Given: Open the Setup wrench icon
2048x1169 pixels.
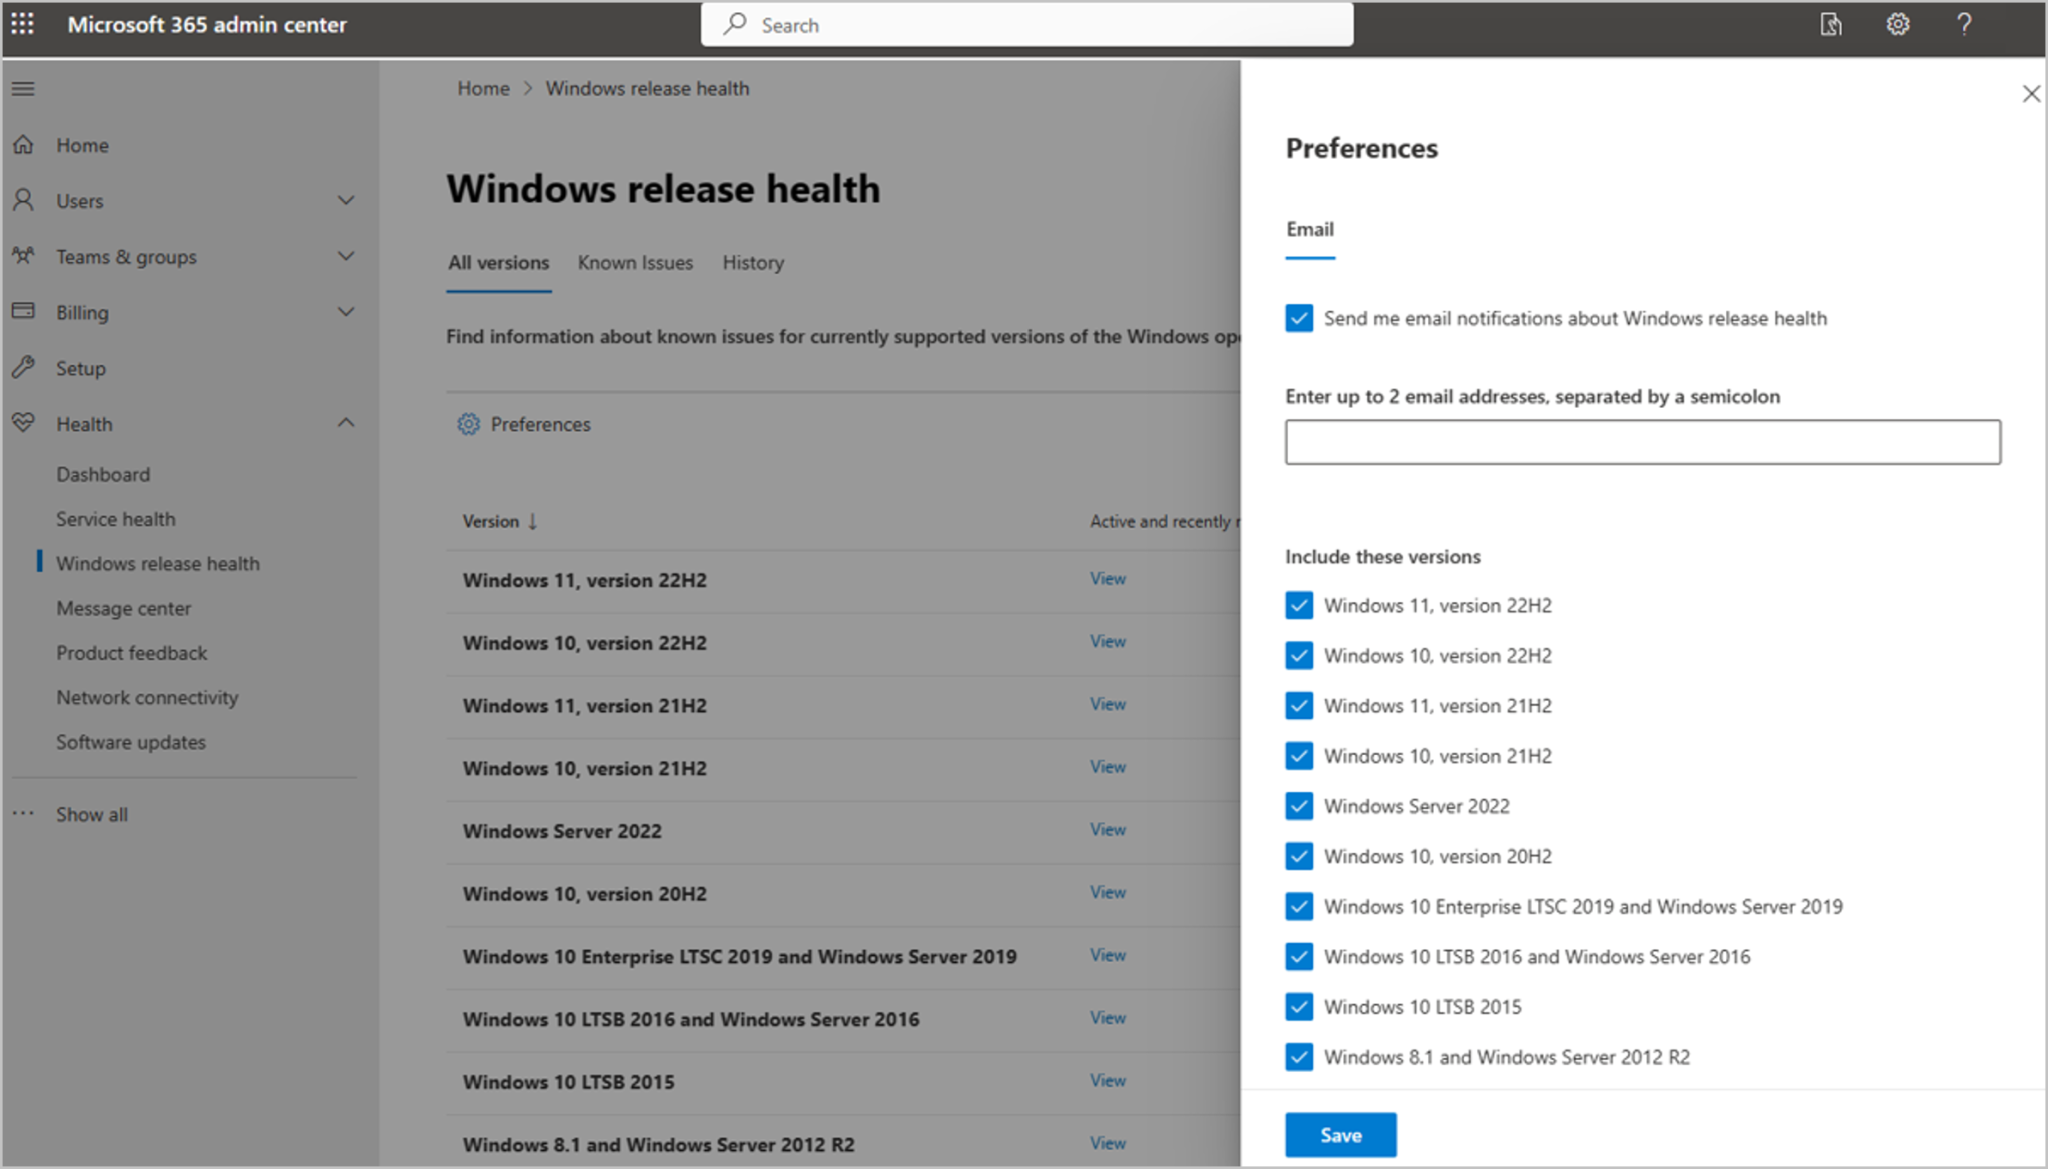Looking at the screenshot, I should 24,367.
